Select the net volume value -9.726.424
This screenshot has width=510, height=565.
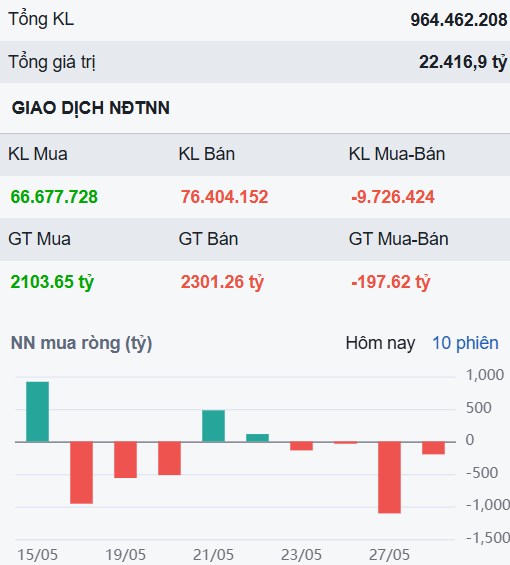coord(393,197)
